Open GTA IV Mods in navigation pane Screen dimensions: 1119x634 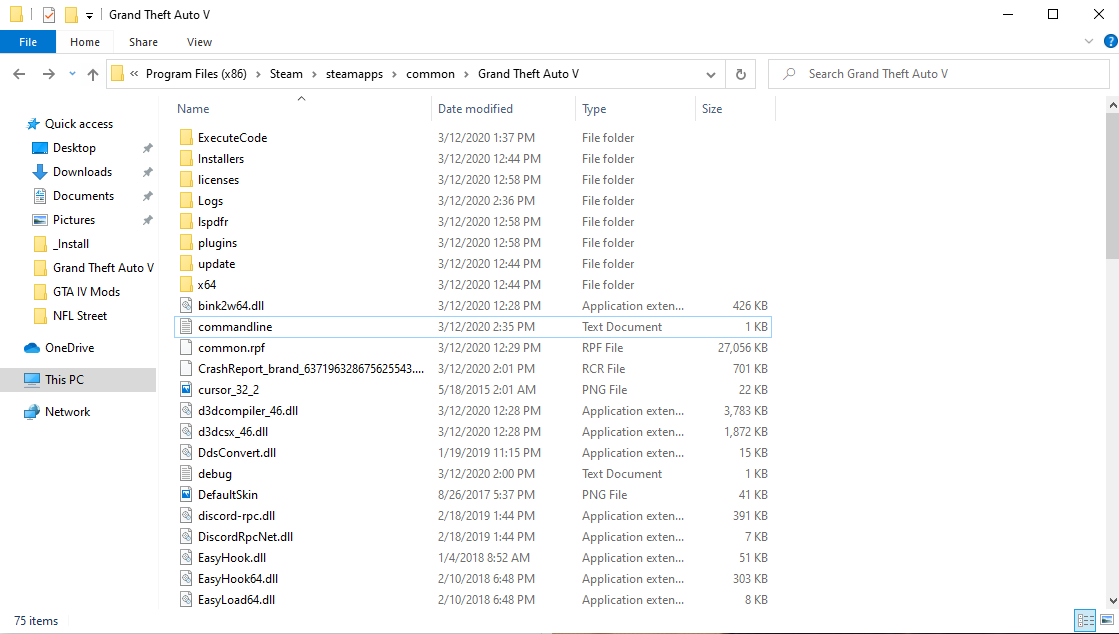(x=86, y=292)
